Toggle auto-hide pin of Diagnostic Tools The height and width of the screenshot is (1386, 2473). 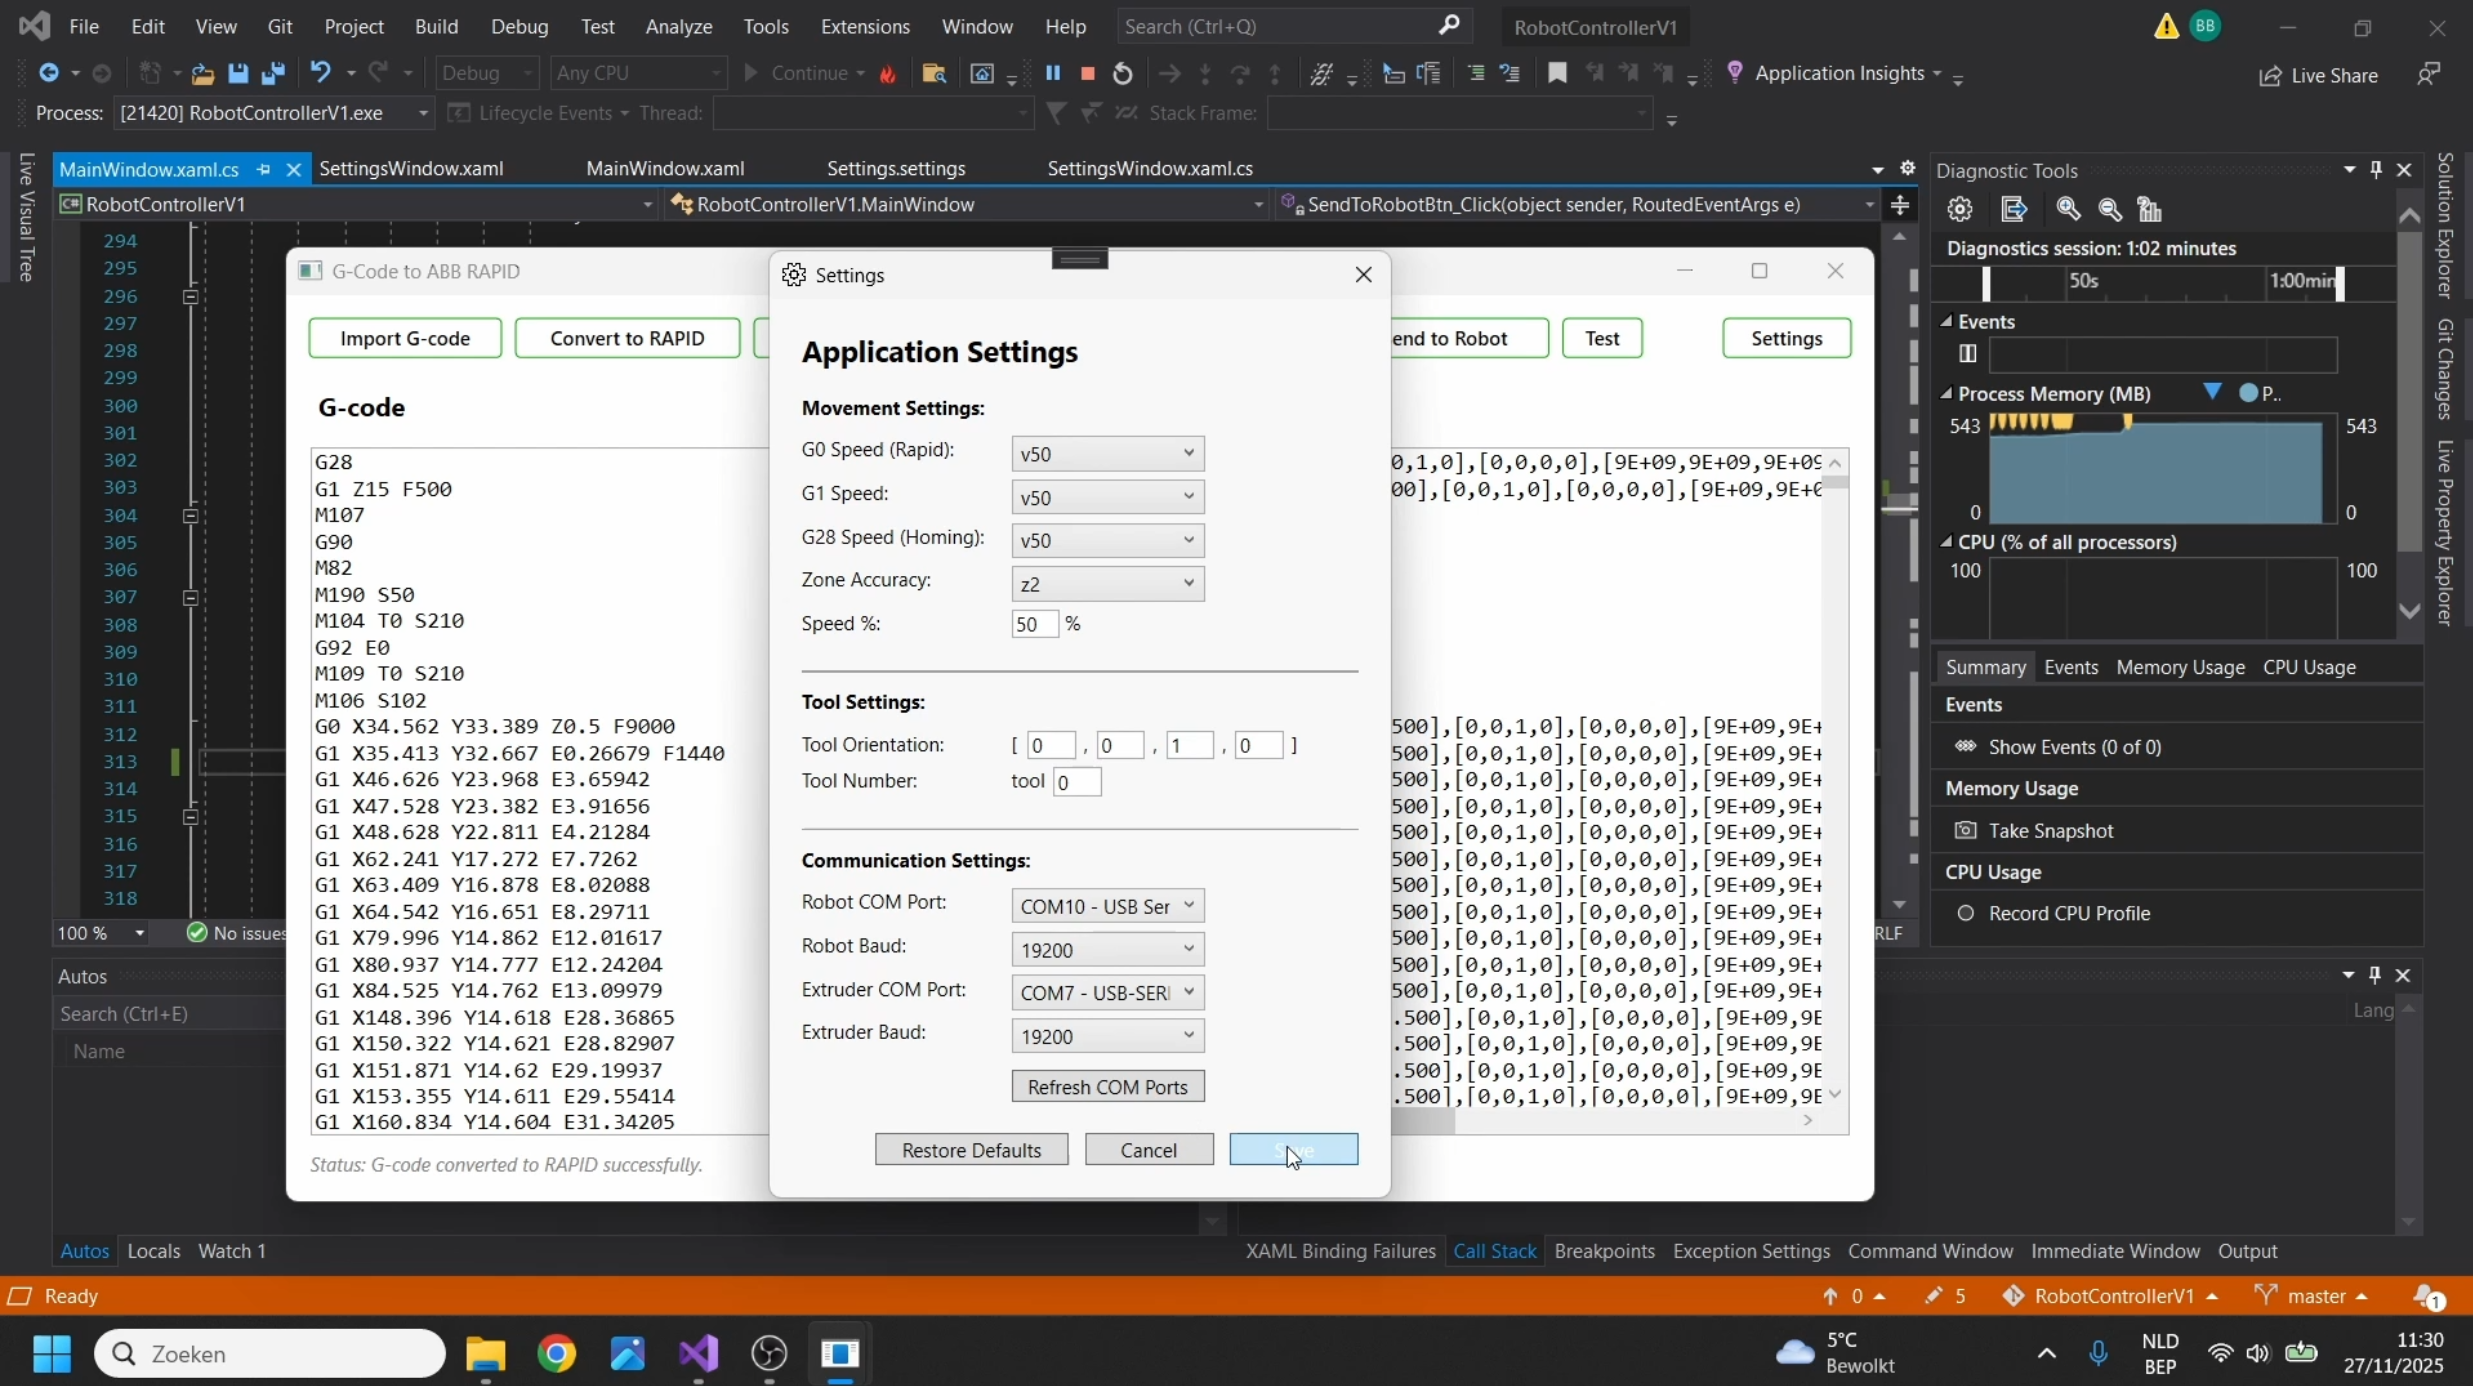click(x=2376, y=169)
